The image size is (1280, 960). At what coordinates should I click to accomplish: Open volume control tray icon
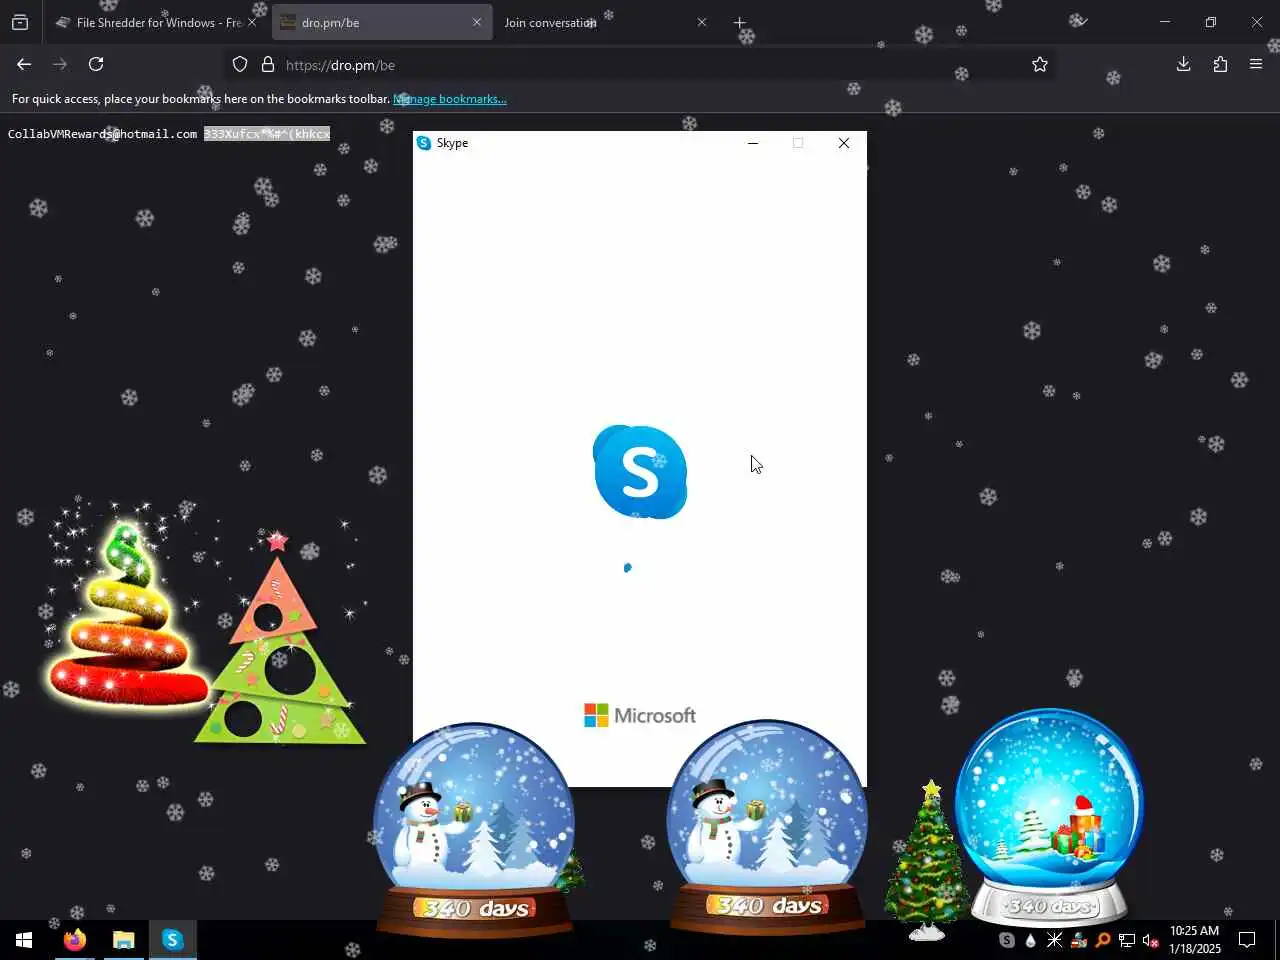1151,940
